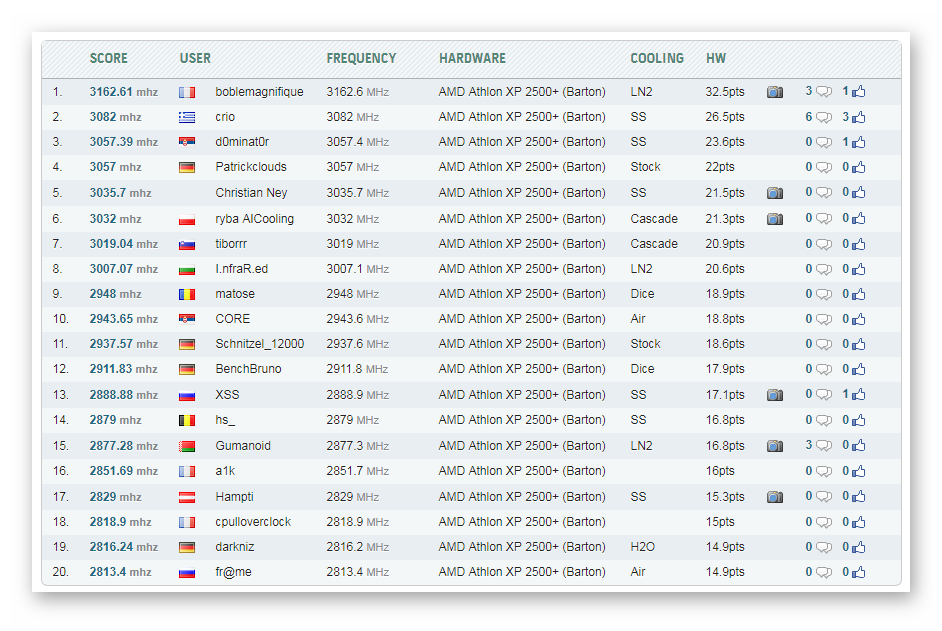942x631 pixels.
Task: Select Air cooling in CORE row
Action: [638, 319]
